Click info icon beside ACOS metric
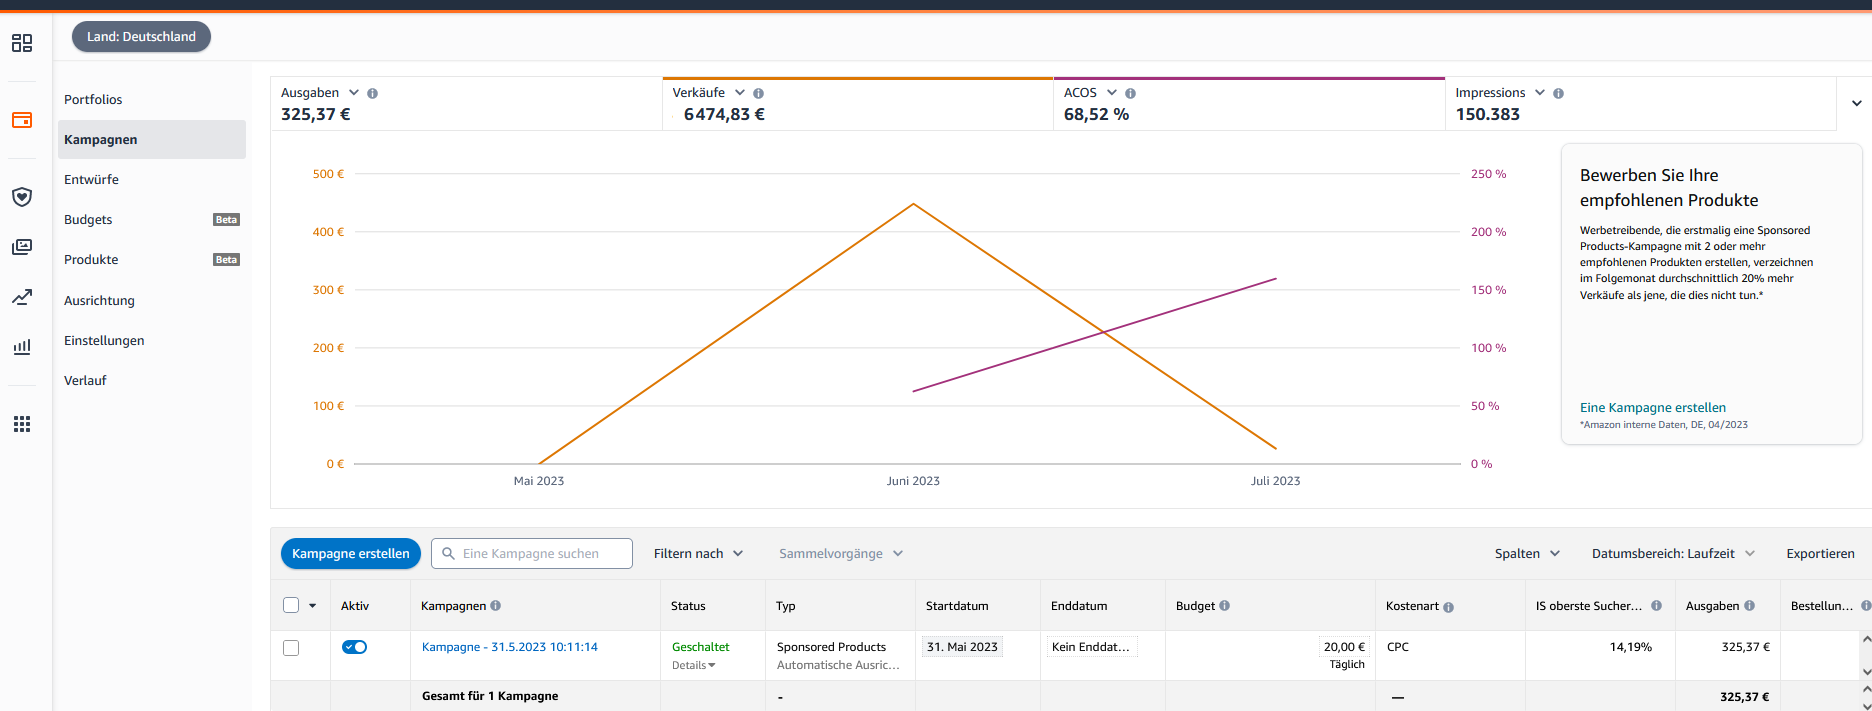The width and height of the screenshot is (1872, 711). coord(1130,93)
